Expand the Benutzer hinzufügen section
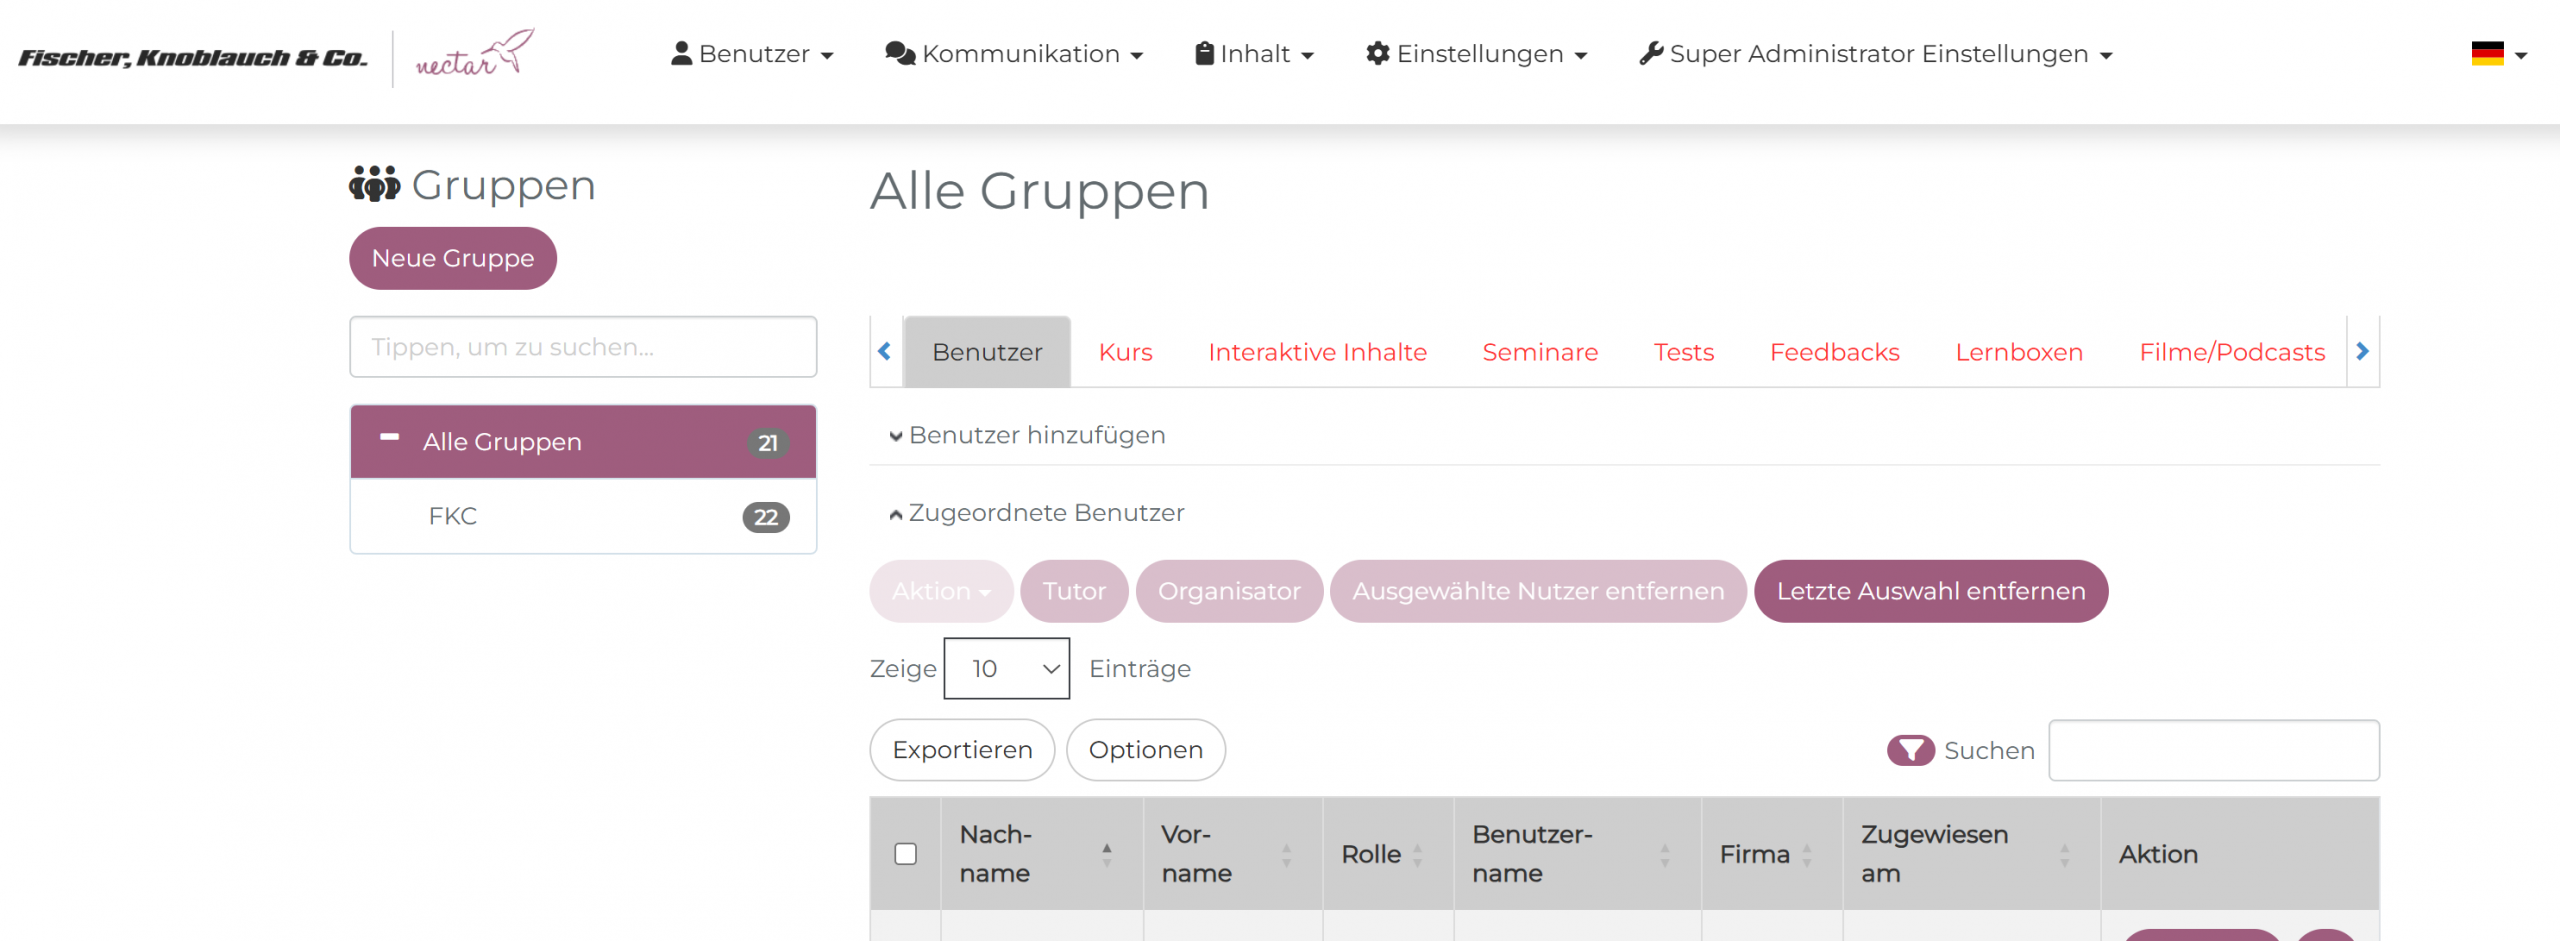 point(1028,435)
